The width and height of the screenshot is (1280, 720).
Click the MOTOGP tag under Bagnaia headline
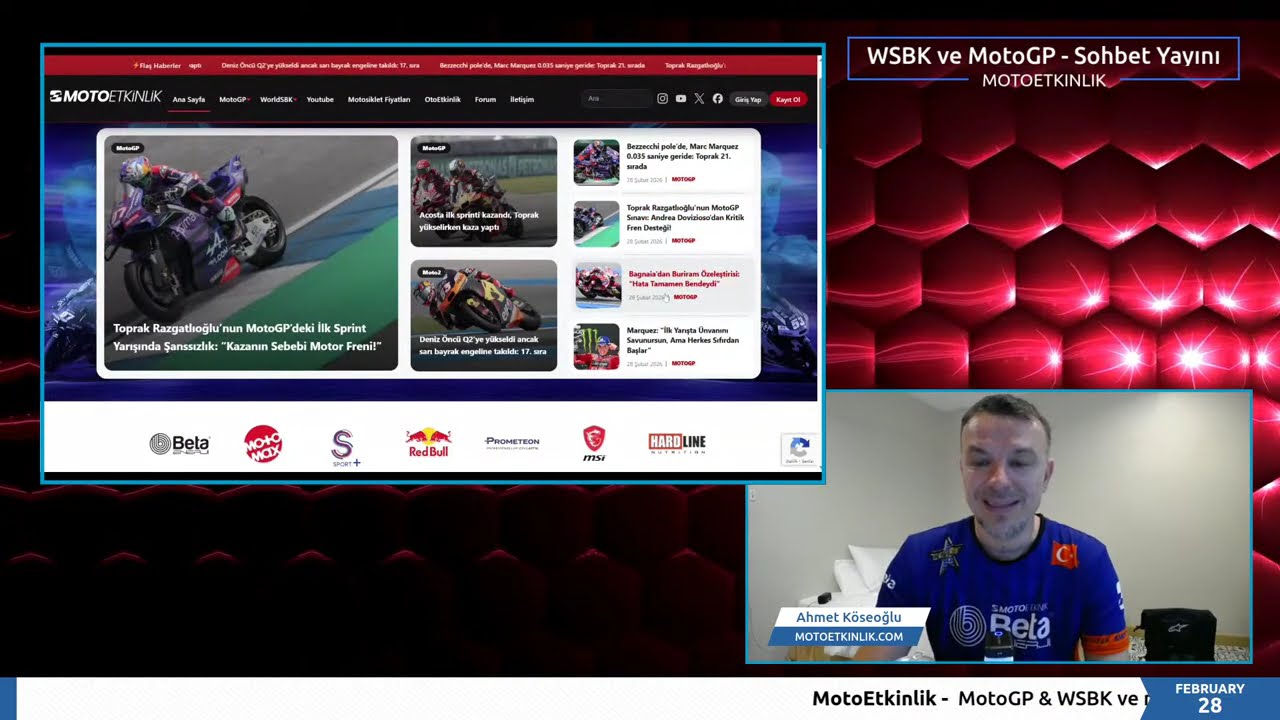[685, 297]
